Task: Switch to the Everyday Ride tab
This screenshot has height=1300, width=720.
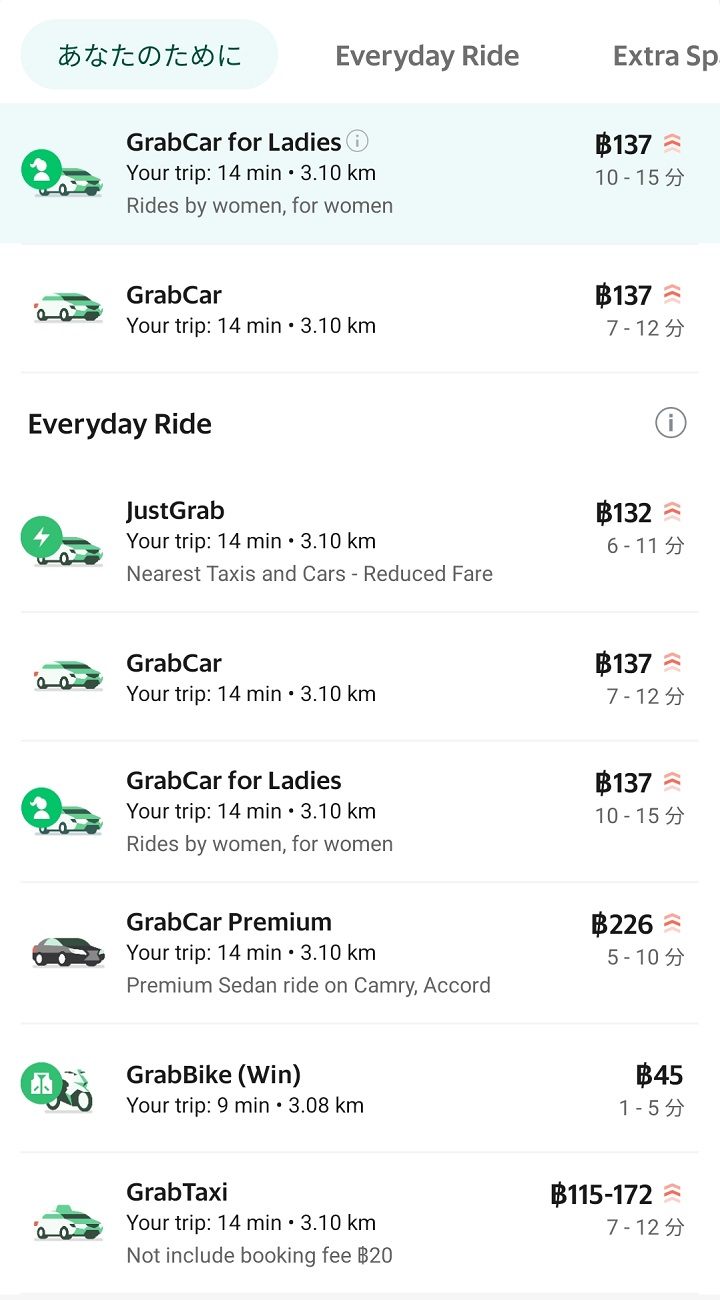Action: click(x=427, y=56)
